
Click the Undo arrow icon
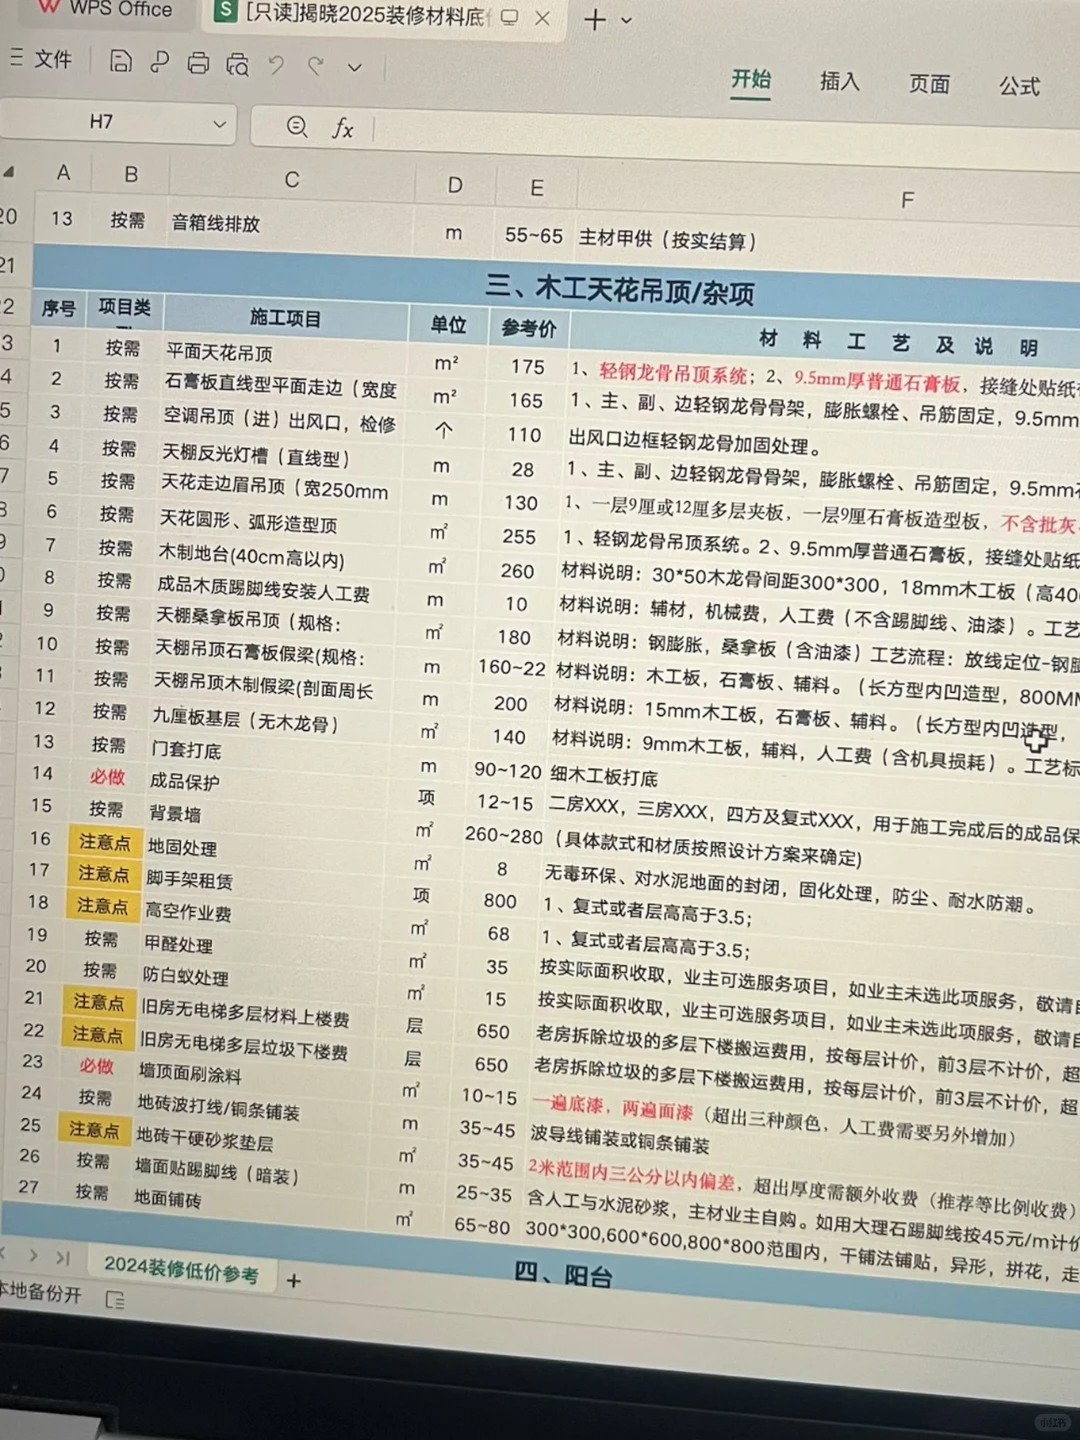point(277,64)
